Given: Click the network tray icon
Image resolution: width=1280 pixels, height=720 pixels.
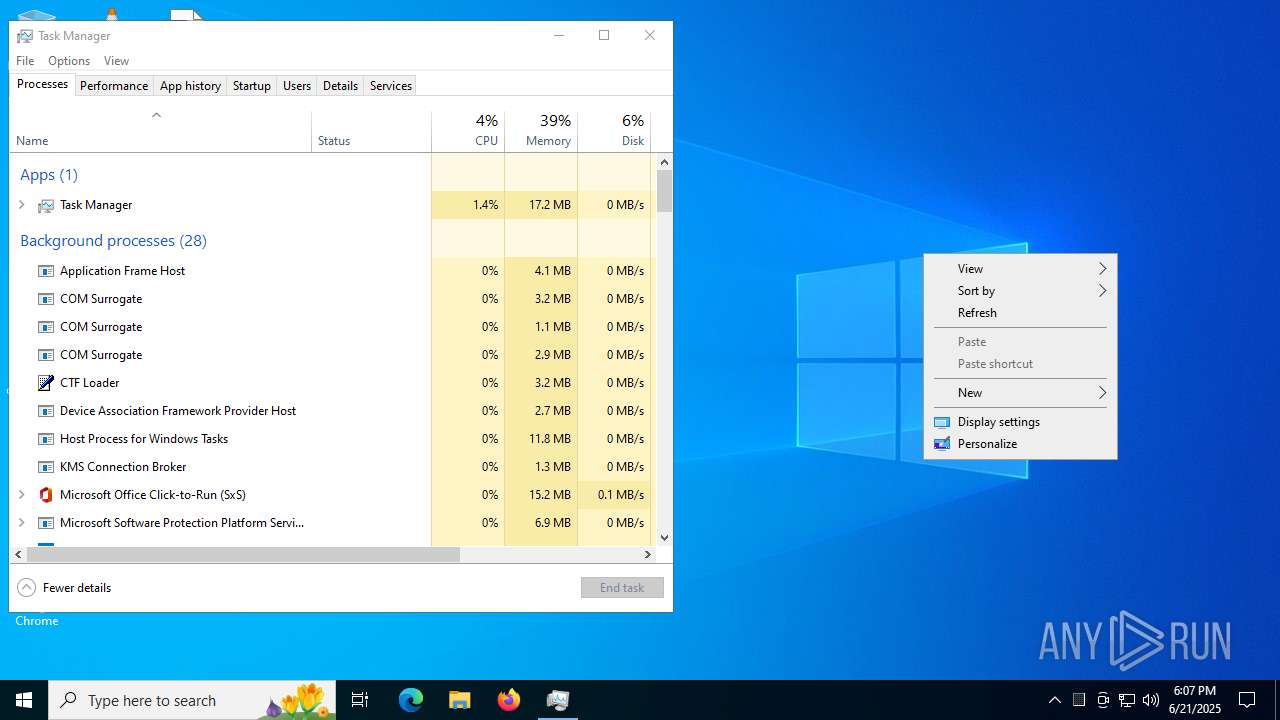Looking at the screenshot, I should pos(1127,700).
